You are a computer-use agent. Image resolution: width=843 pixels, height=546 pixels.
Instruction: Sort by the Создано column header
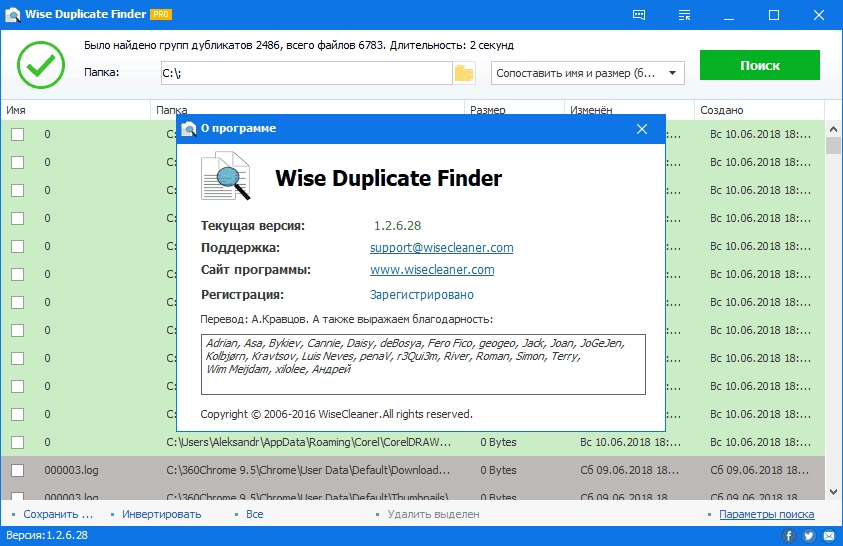click(759, 110)
